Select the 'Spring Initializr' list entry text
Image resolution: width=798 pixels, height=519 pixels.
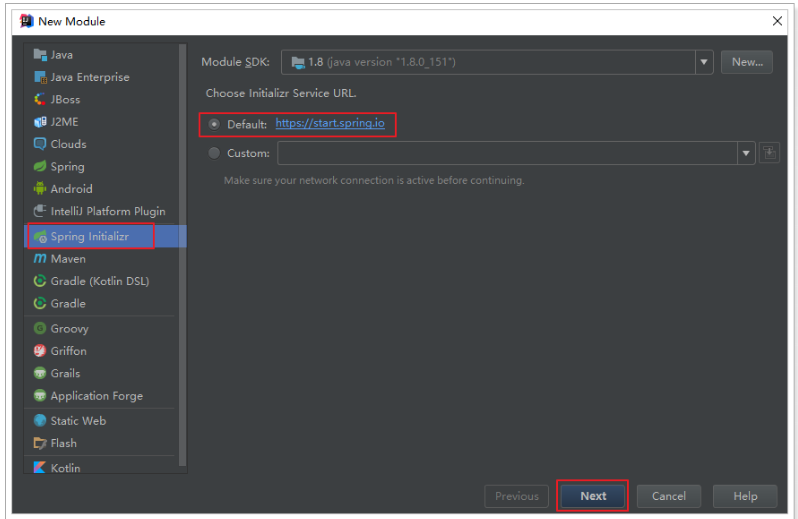[90, 237]
